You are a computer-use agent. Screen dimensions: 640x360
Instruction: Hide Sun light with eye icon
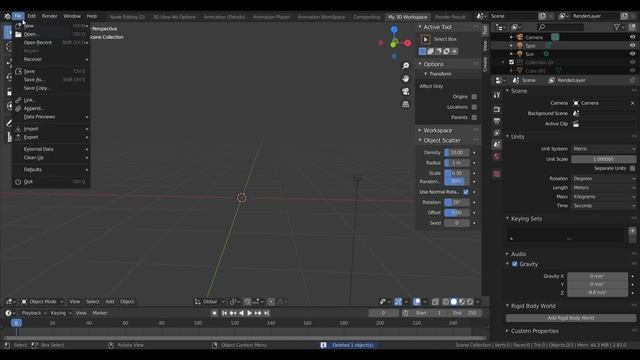[x=632, y=54]
